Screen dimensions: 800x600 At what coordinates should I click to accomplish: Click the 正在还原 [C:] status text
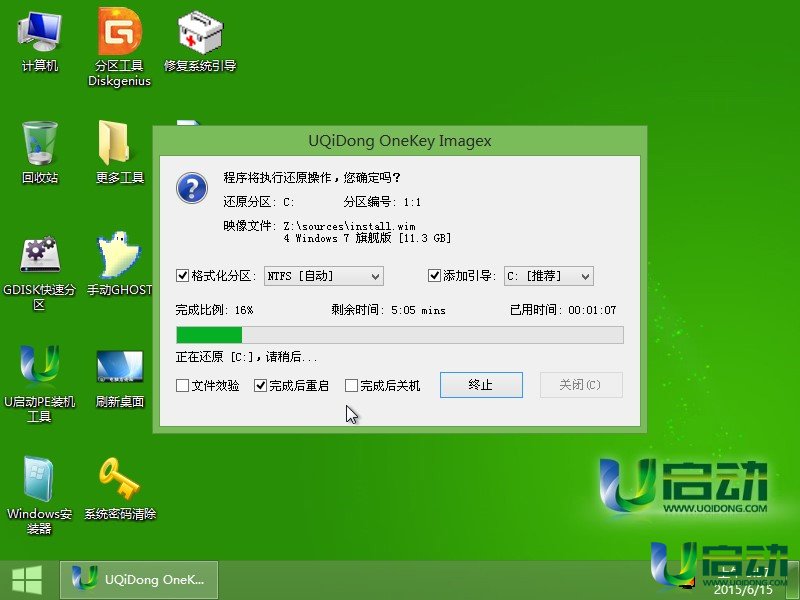246,357
